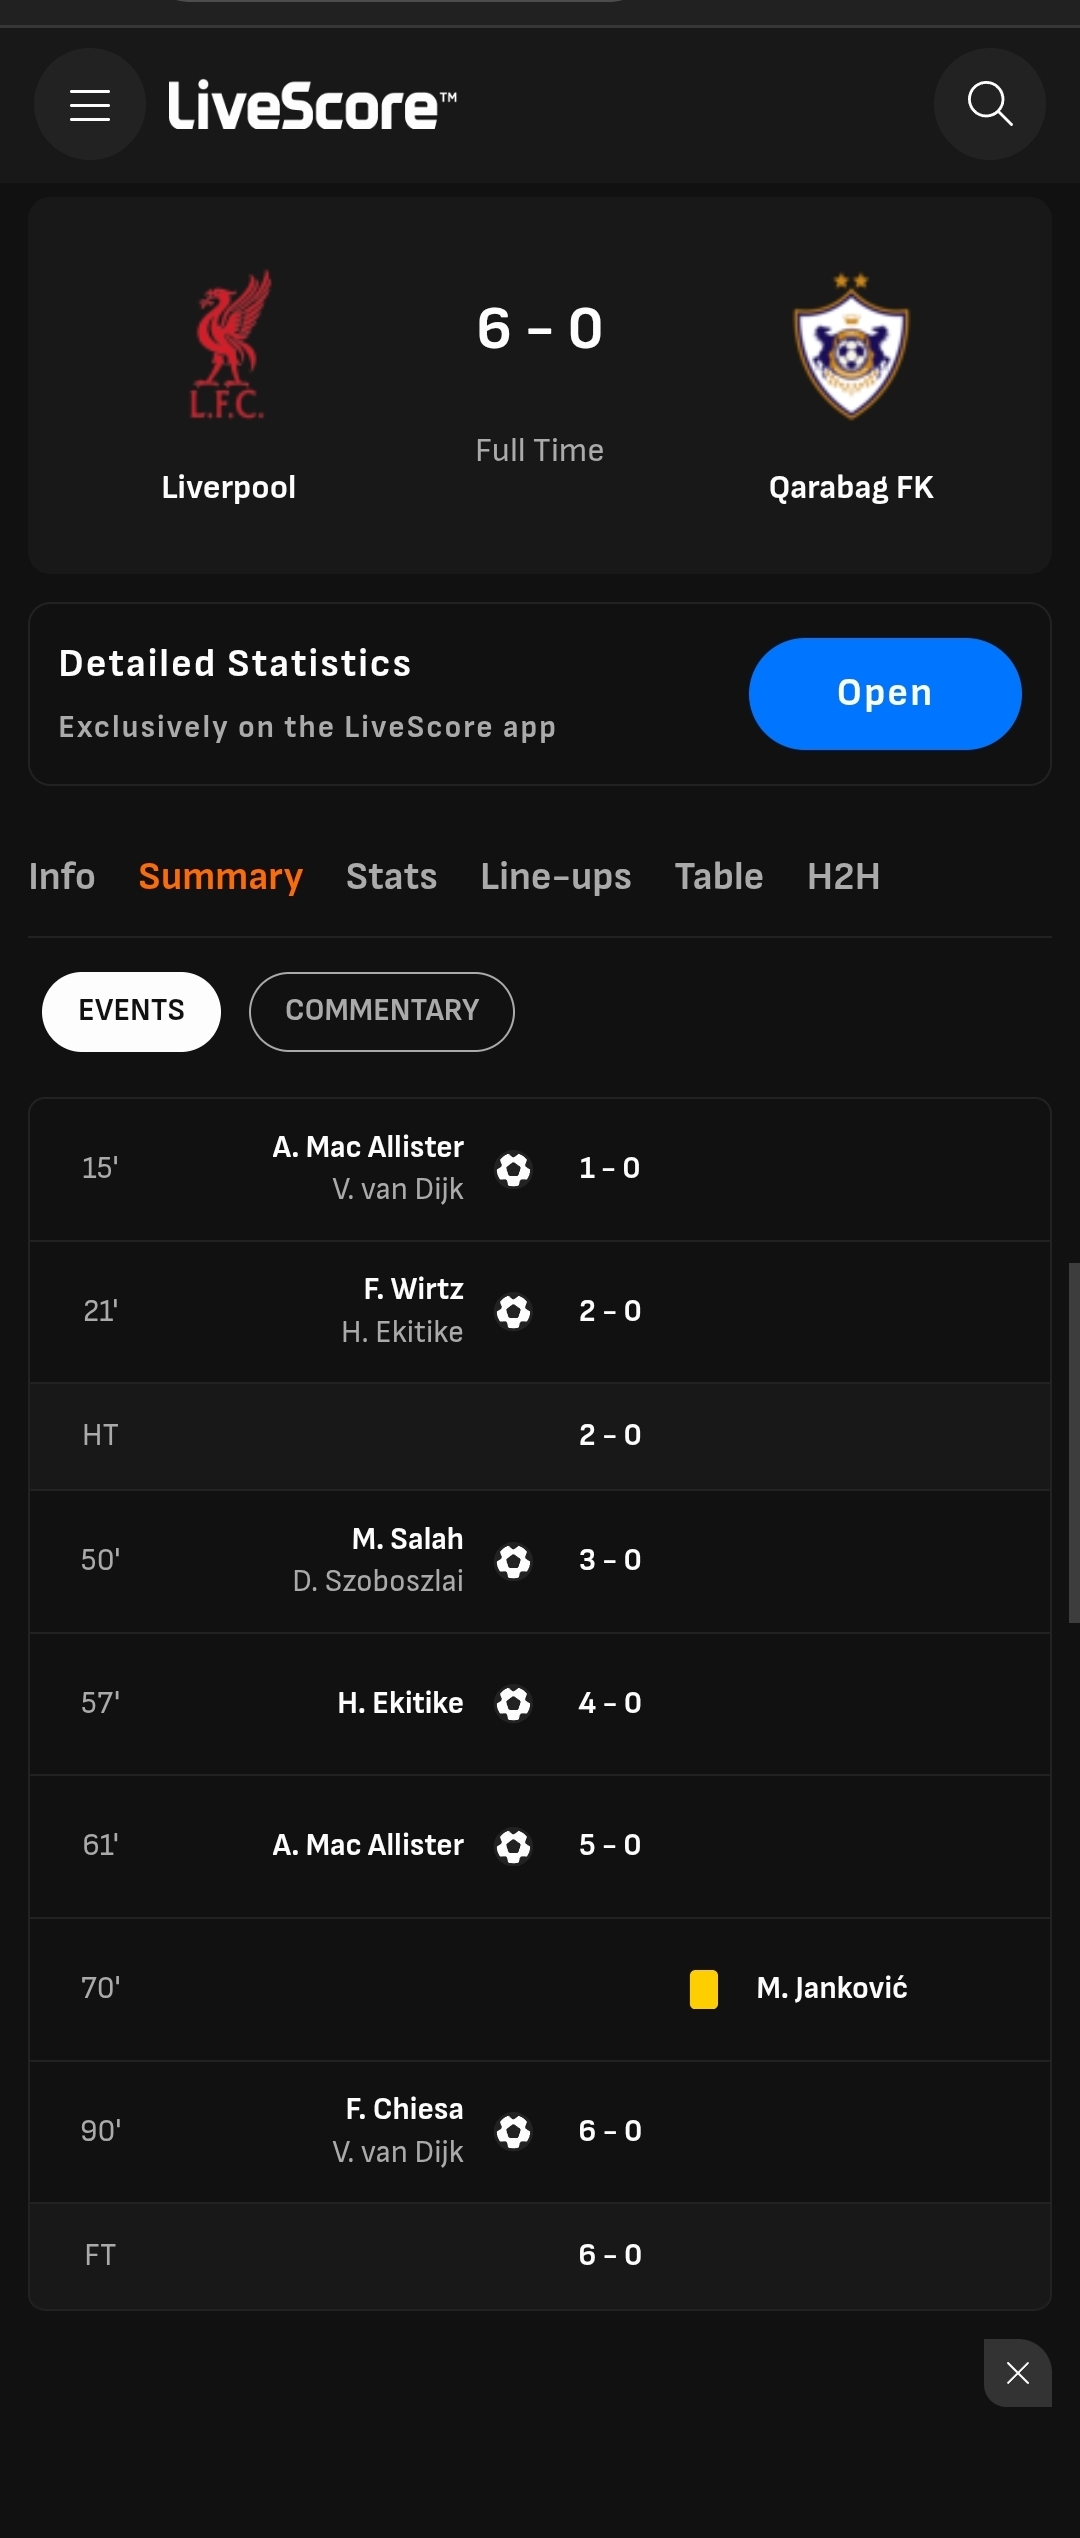
Task: Click goal ball icon for 1-0
Action: point(514,1169)
